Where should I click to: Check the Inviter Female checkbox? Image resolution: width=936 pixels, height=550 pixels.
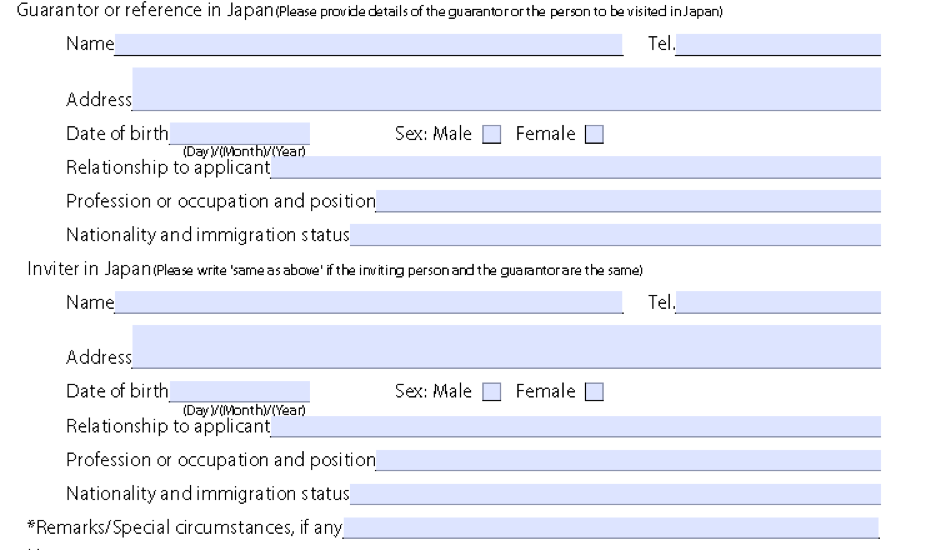coord(594,392)
